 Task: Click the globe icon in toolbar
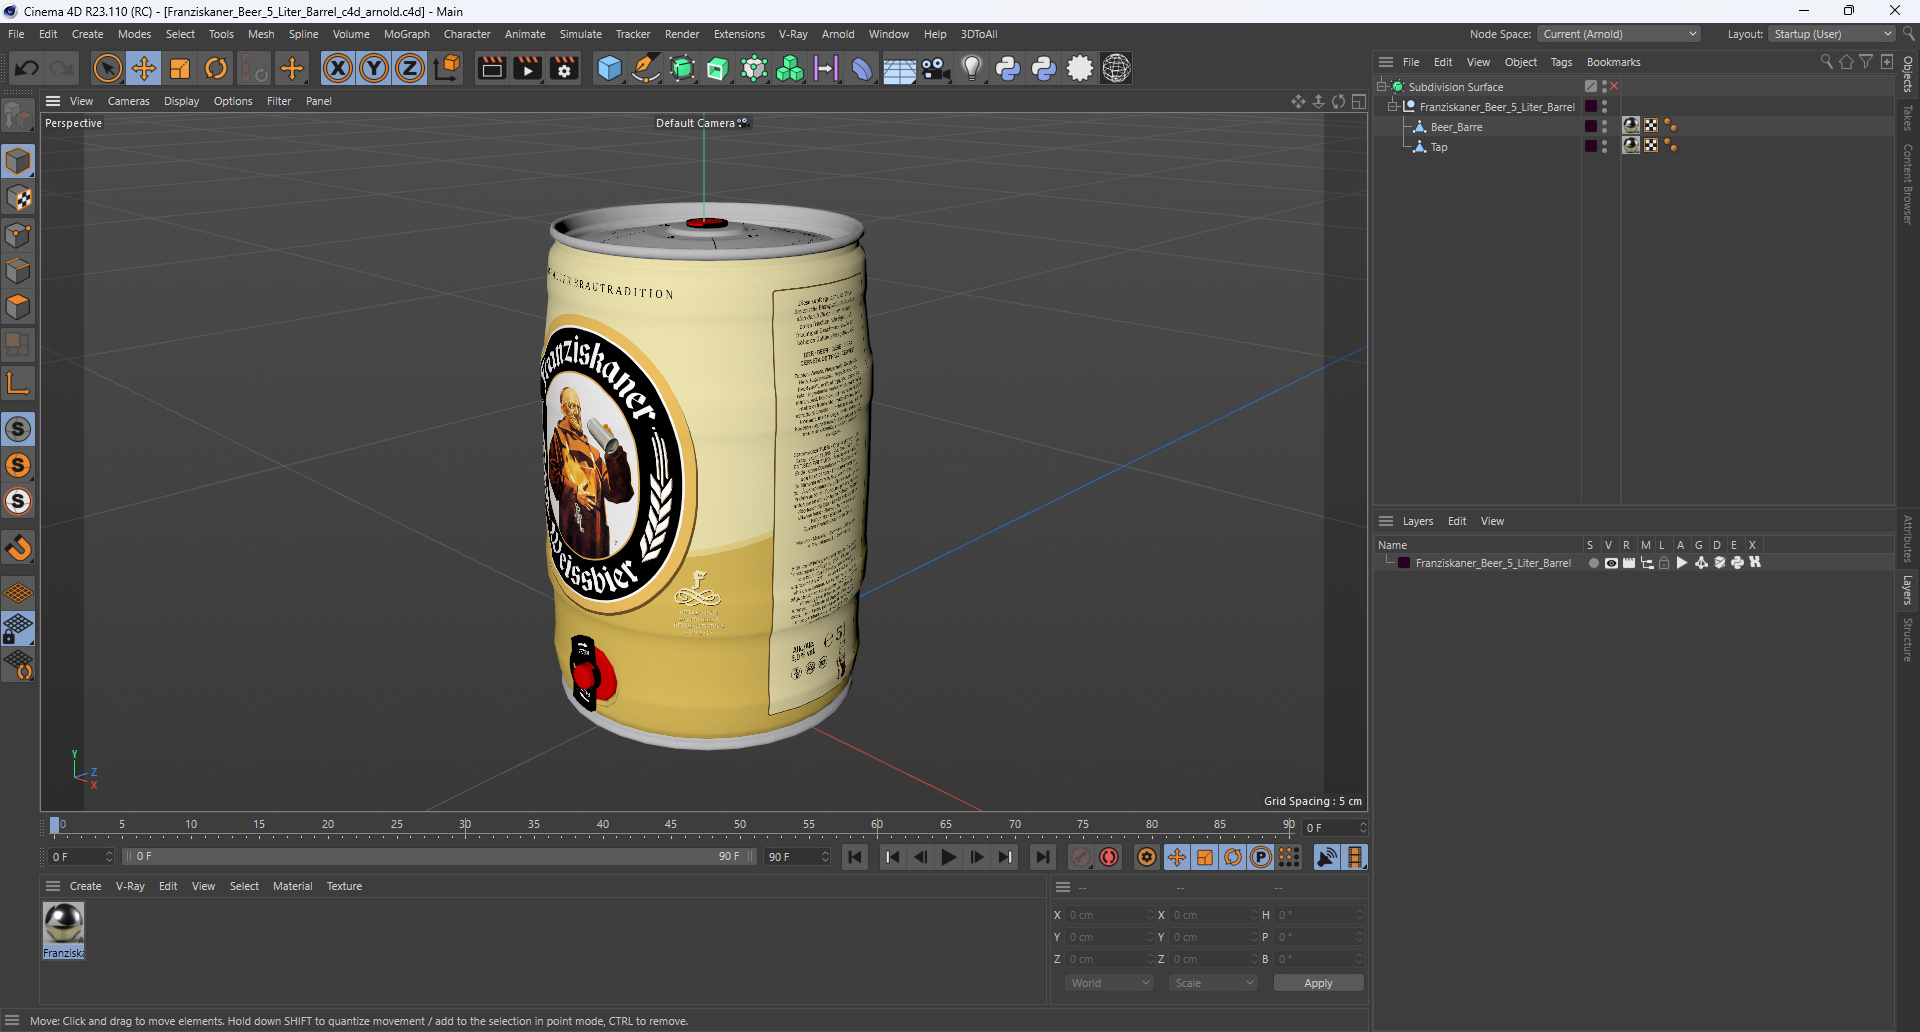[1116, 68]
